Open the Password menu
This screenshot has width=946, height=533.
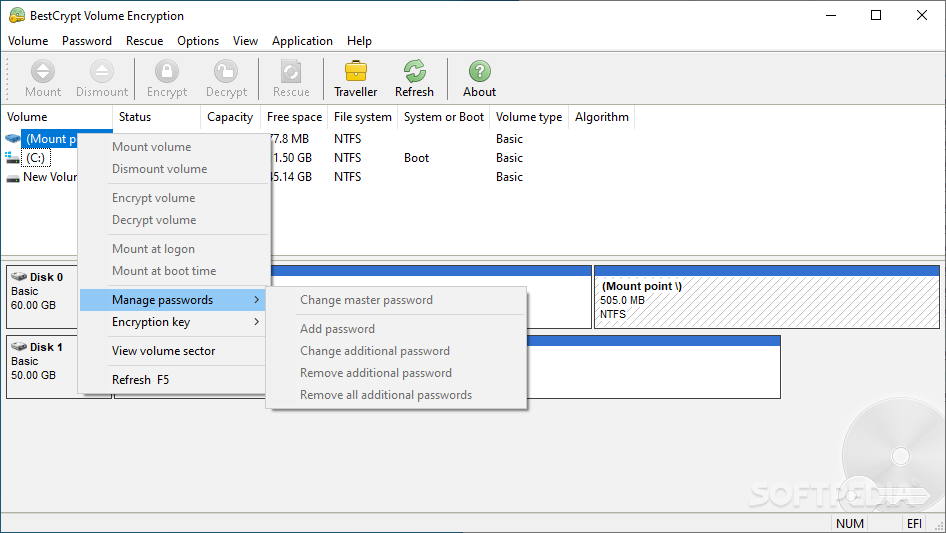click(87, 41)
